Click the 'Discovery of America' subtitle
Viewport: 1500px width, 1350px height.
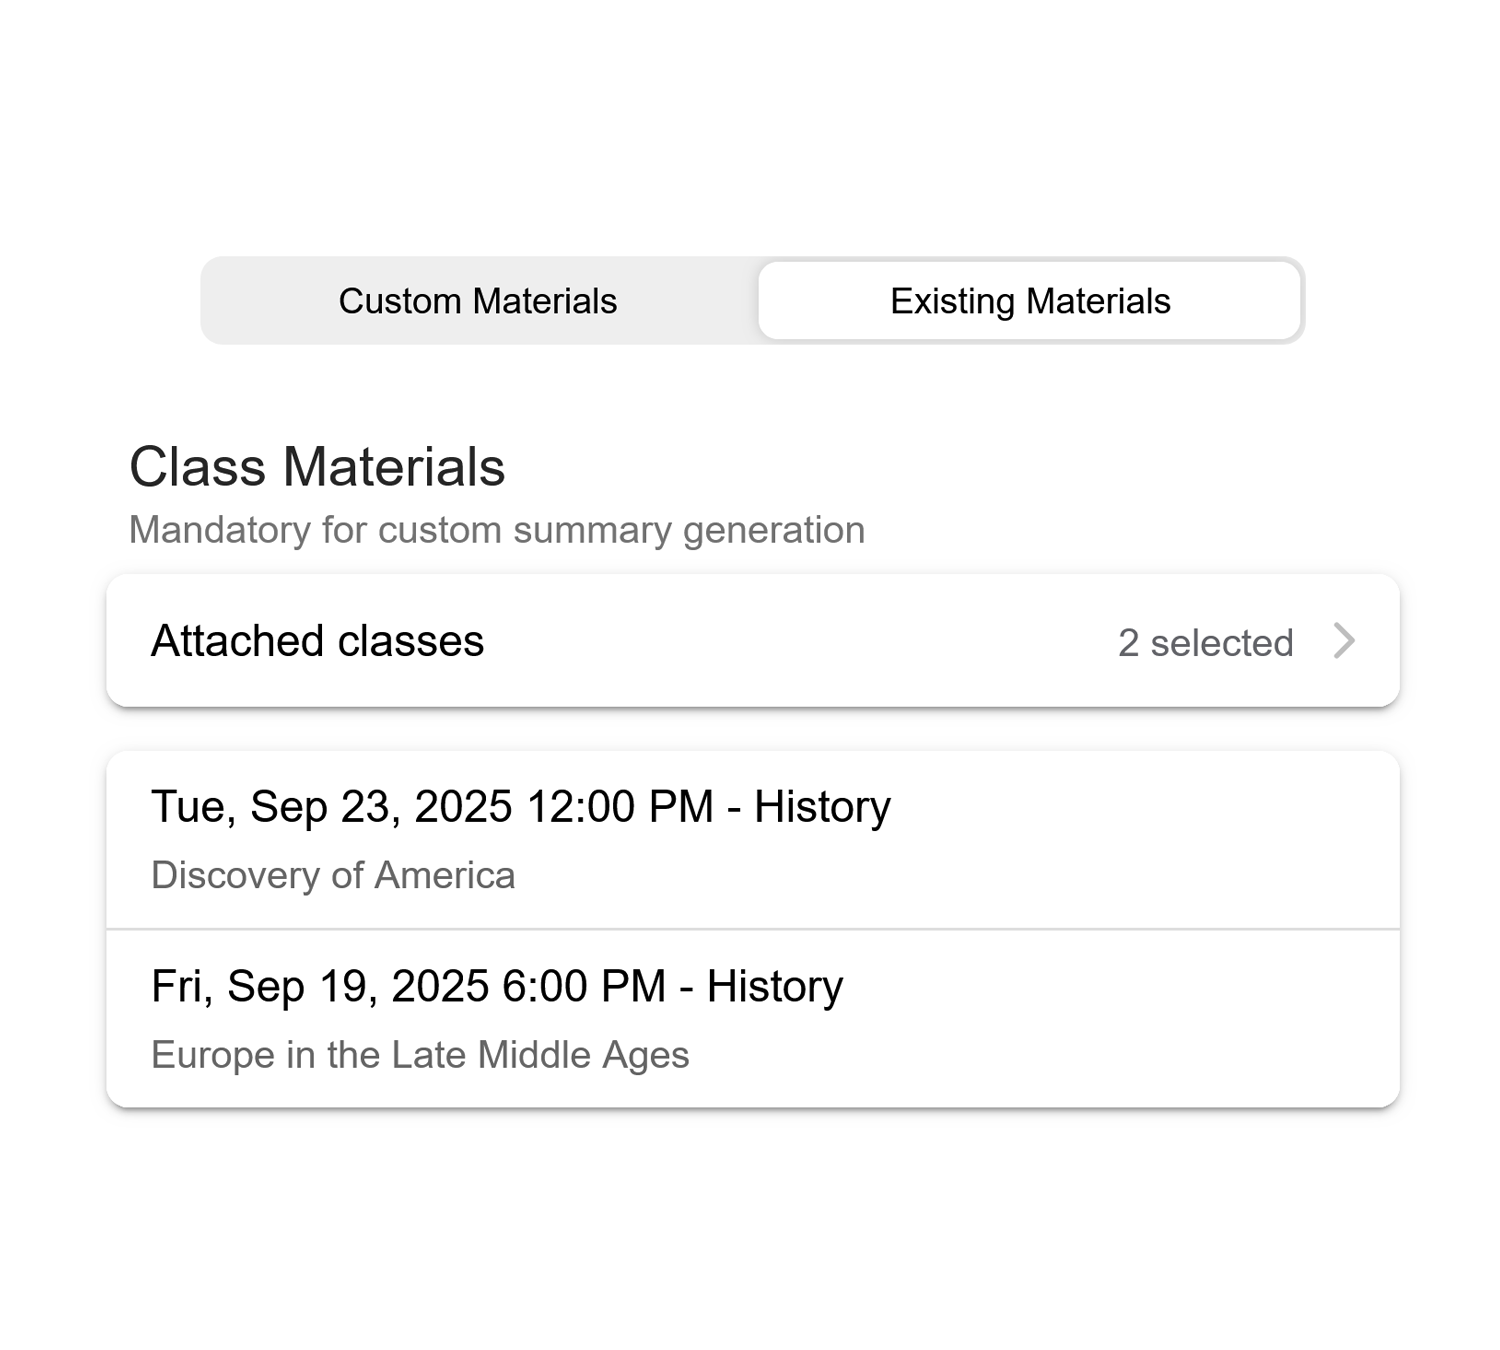[x=334, y=875]
